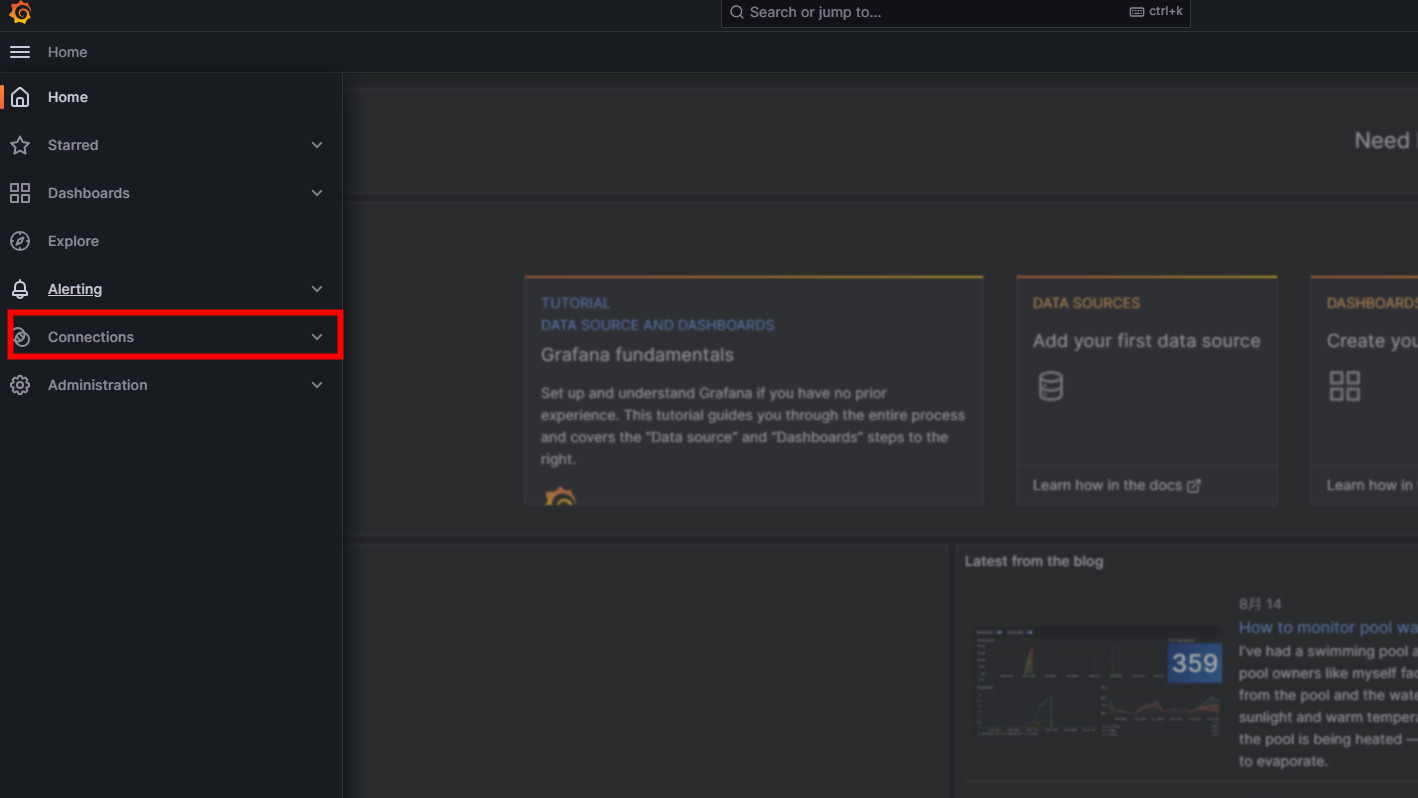Open Starred in the sidebar menu
The image size is (1418, 798).
(x=73, y=145)
